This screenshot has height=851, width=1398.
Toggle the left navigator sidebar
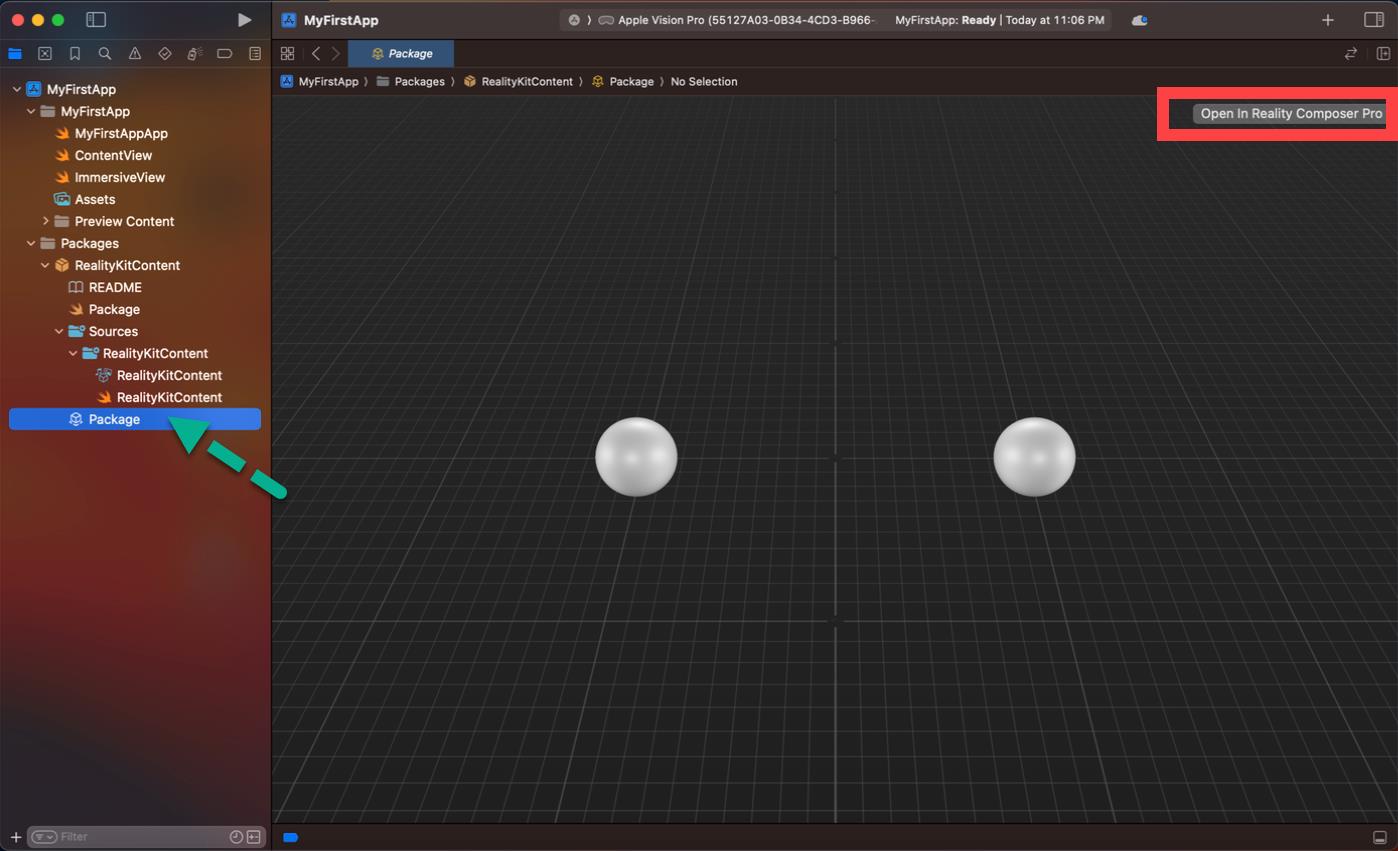(96, 20)
